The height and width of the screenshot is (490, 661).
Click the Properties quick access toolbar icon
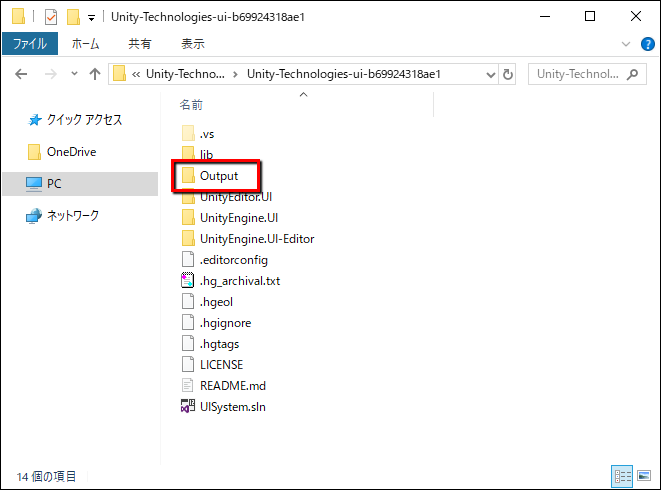pos(51,17)
